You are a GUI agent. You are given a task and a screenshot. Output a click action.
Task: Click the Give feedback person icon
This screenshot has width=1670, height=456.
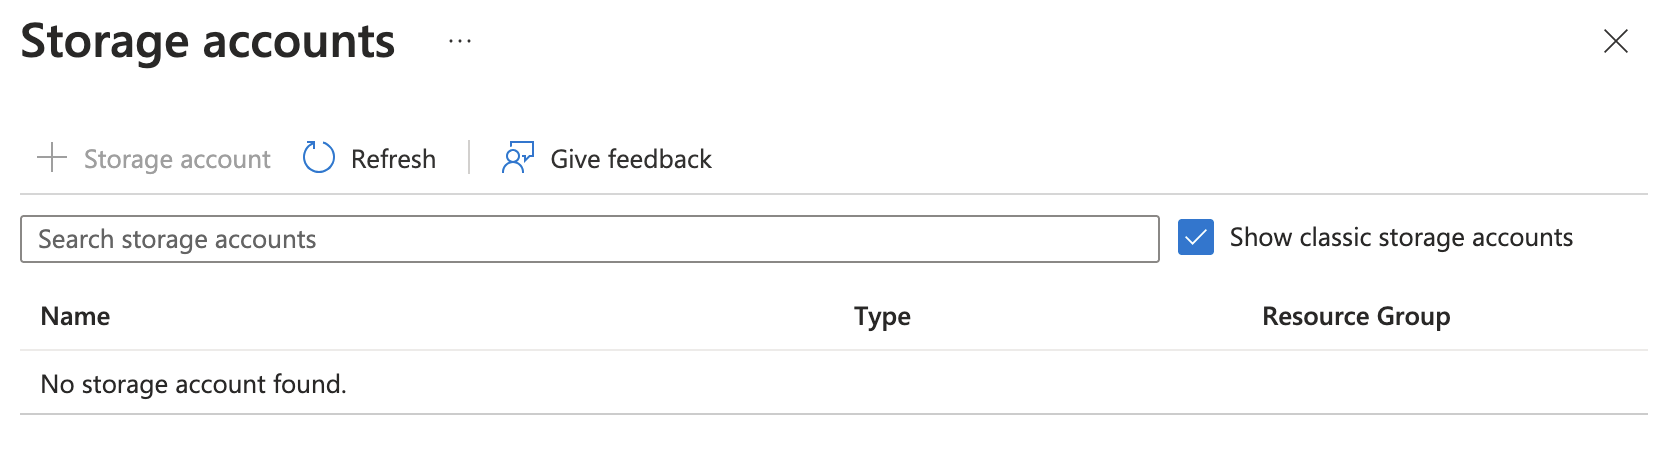[x=517, y=158]
